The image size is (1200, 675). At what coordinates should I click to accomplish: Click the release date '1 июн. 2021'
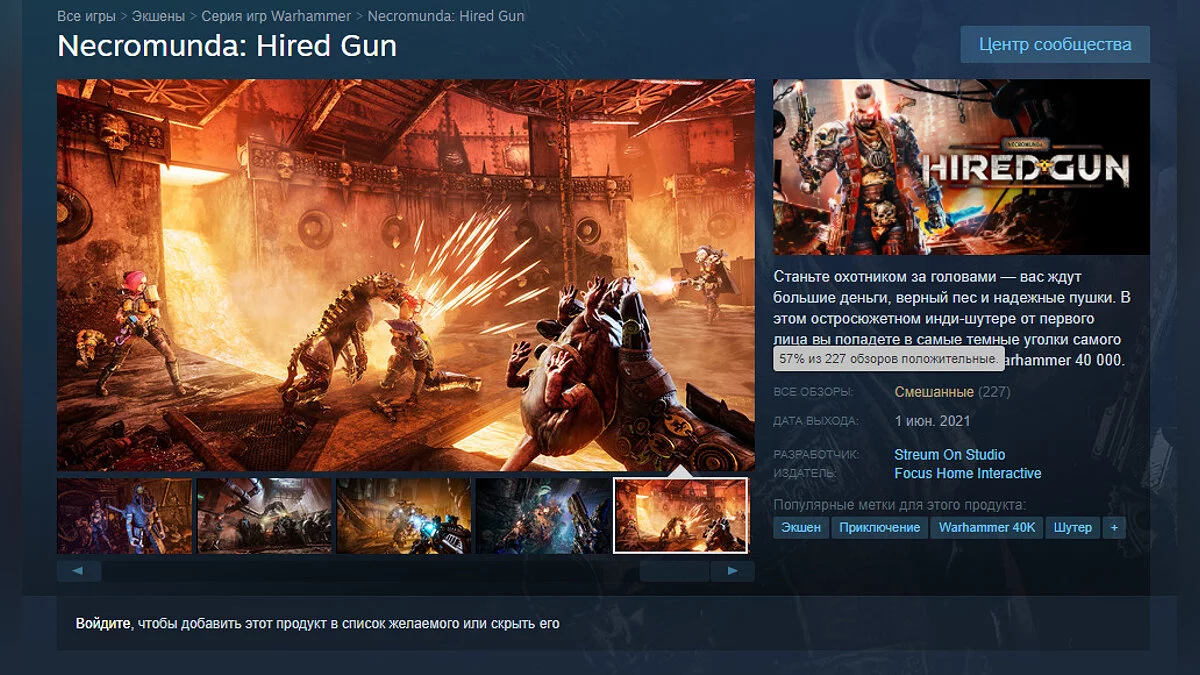(x=933, y=421)
